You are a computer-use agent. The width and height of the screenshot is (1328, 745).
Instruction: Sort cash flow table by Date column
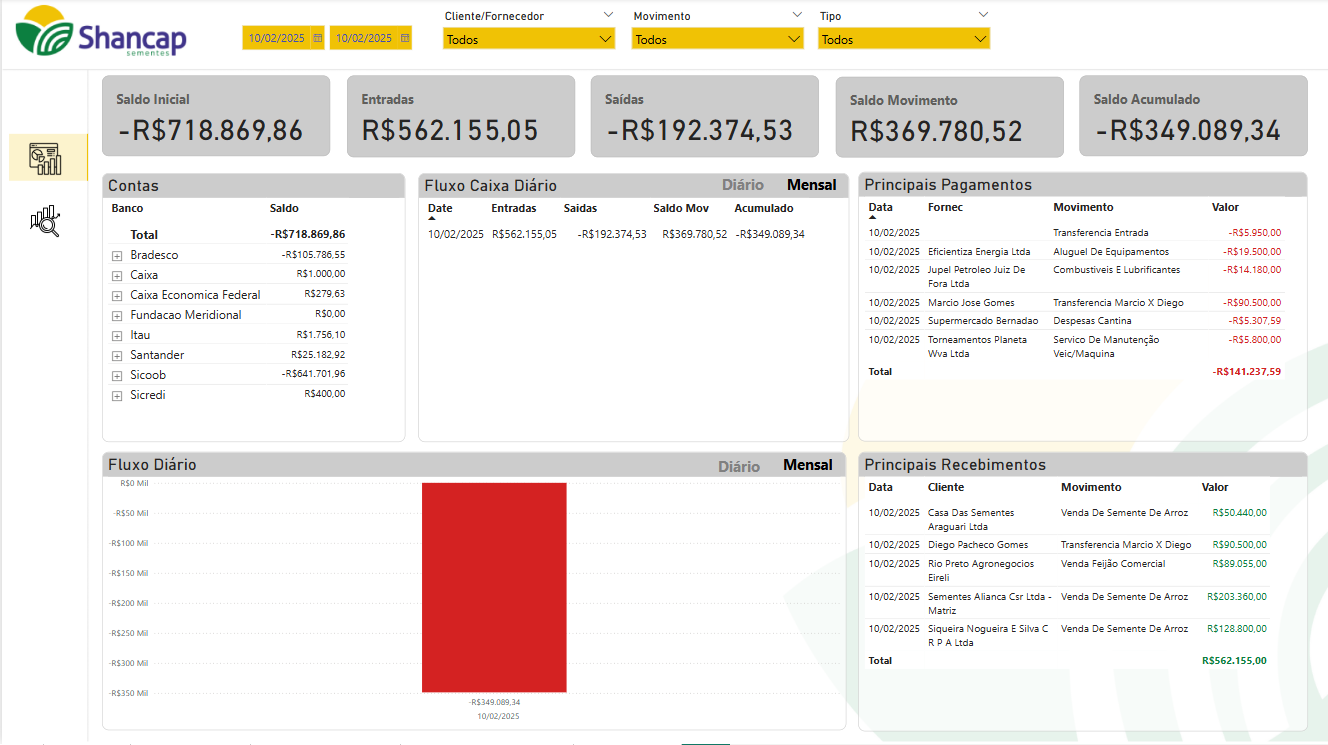(440, 209)
